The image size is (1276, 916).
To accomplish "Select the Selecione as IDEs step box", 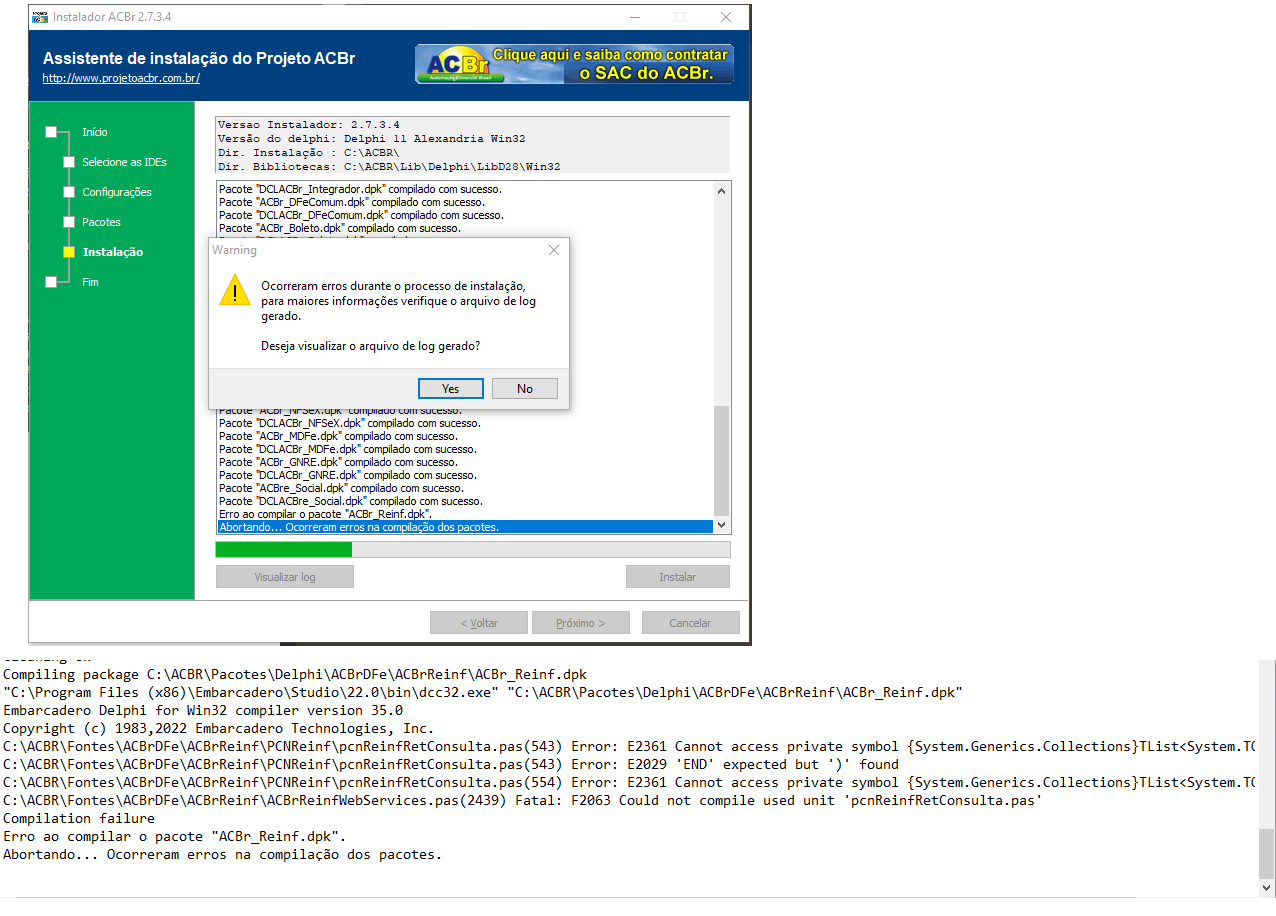I will point(69,162).
